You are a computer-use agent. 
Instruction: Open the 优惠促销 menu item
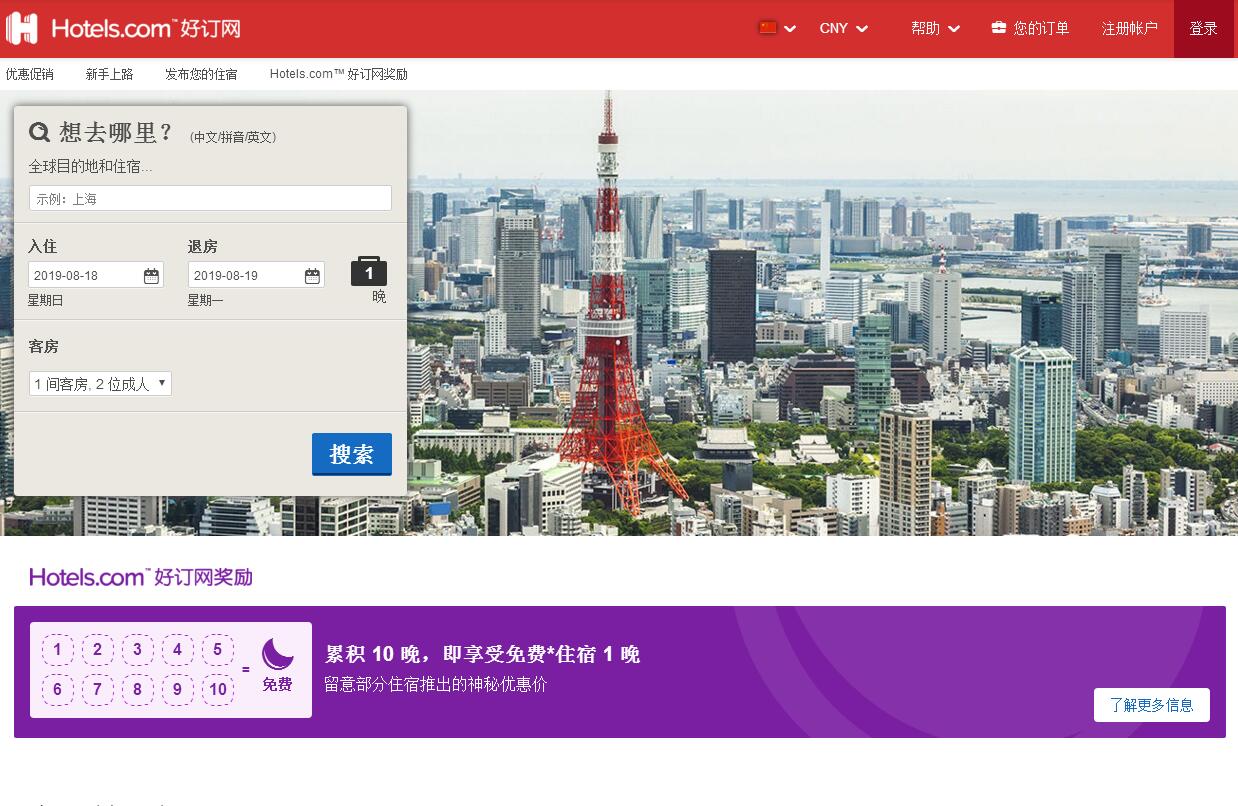tap(30, 74)
